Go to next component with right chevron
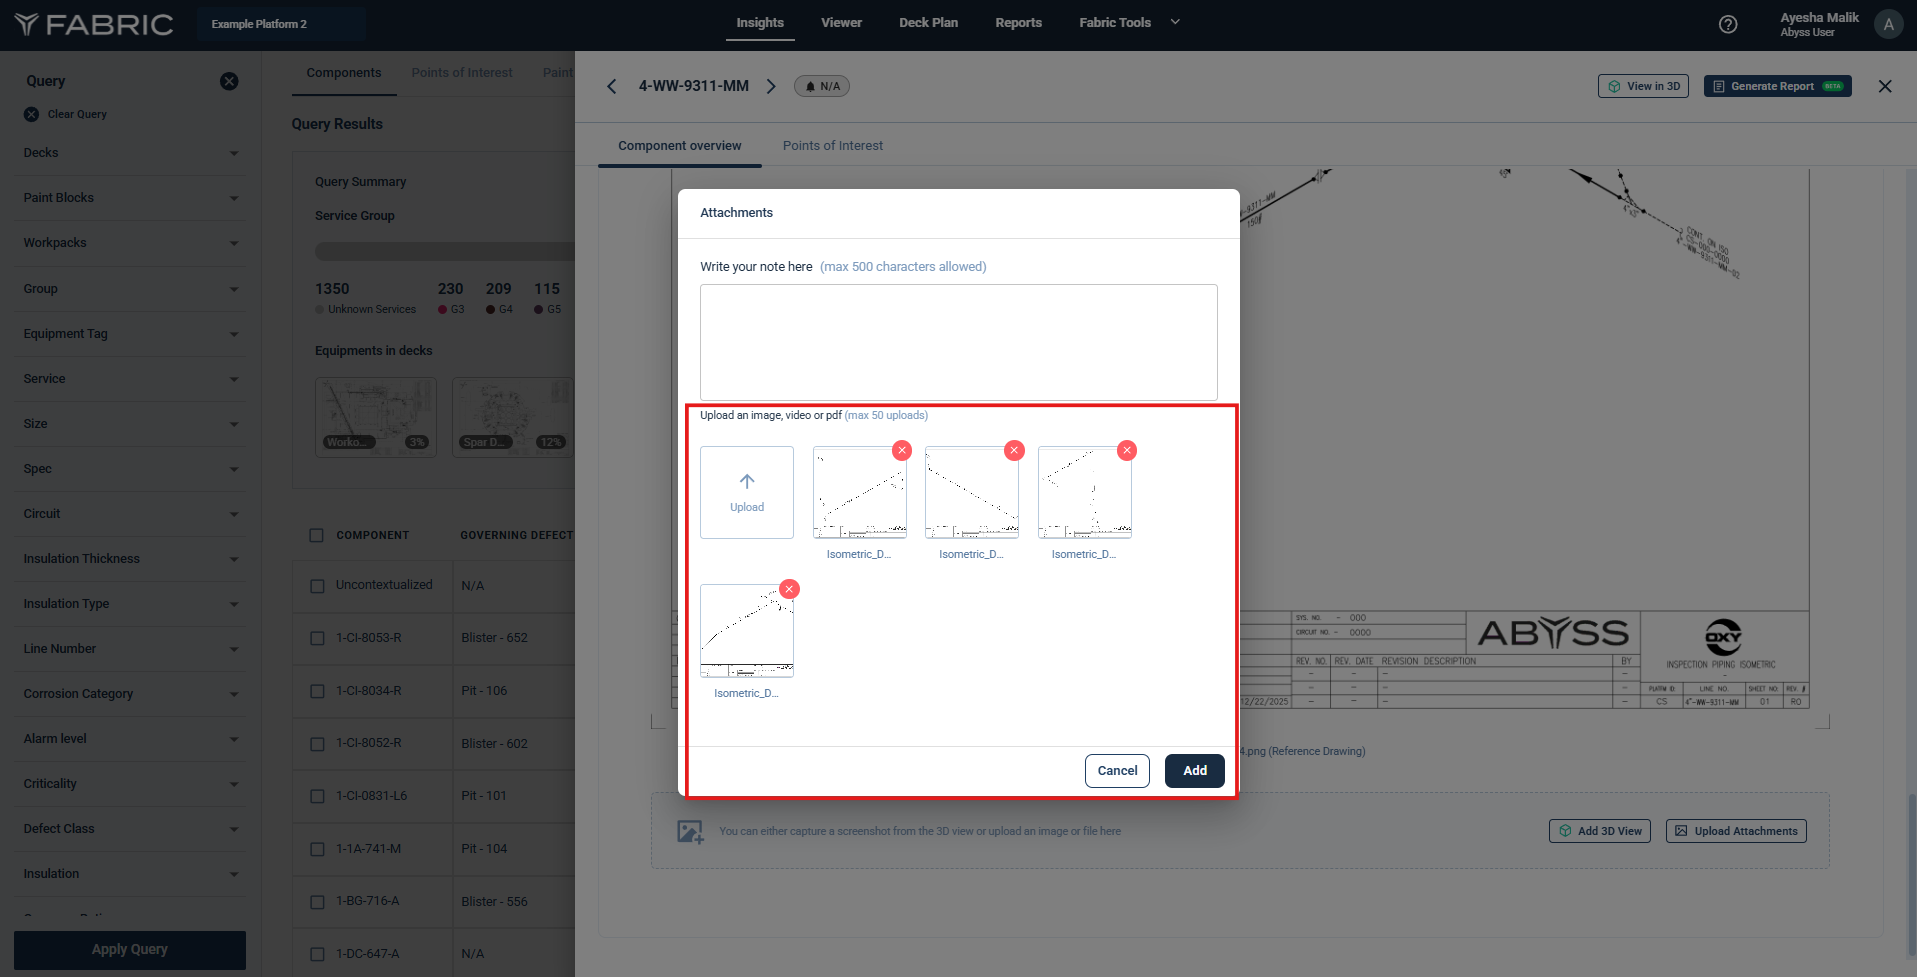 click(x=771, y=86)
